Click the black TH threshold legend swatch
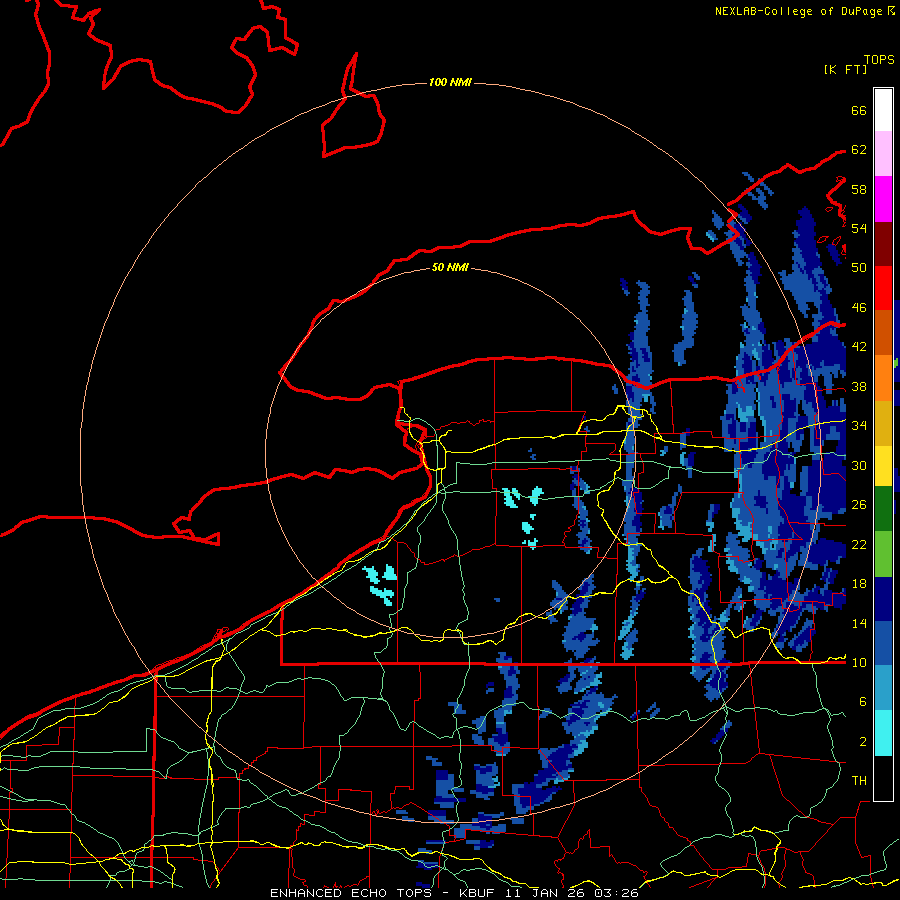The height and width of the screenshot is (900, 900). point(883,777)
